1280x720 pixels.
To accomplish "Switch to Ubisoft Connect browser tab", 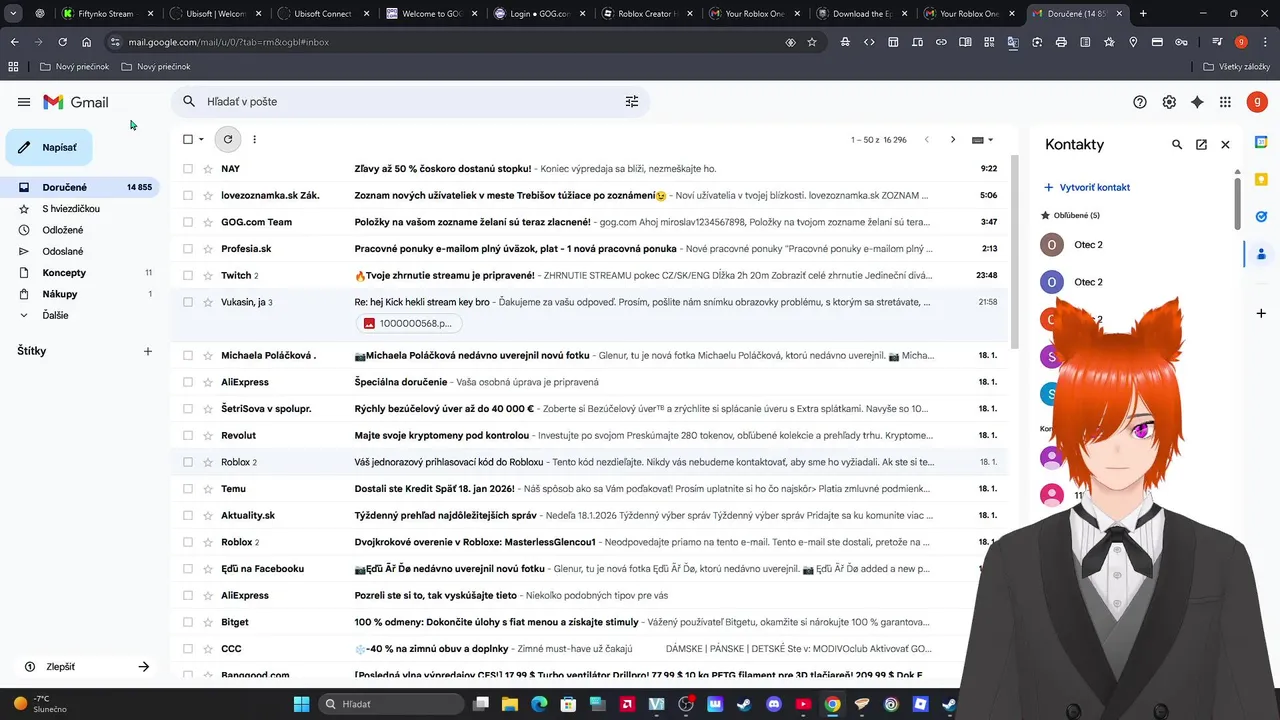I will tap(322, 14).
